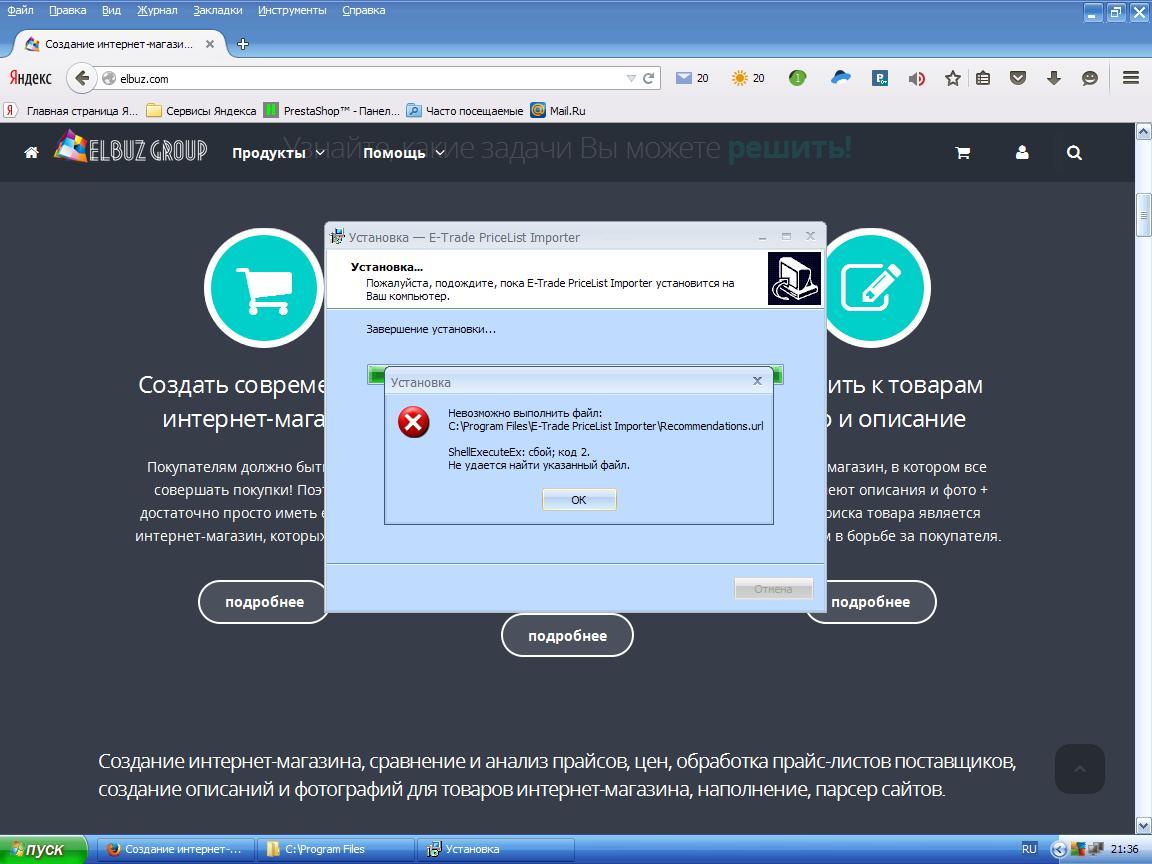Click the middle подробнее button below the installer
Image resolution: width=1152 pixels, height=864 pixels.
click(567, 636)
